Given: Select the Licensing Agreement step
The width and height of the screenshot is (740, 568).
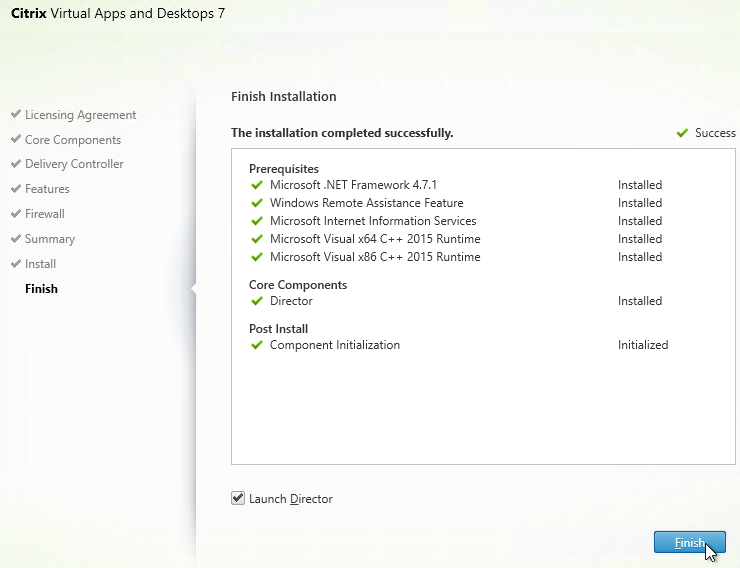Looking at the screenshot, I should 80,115.
